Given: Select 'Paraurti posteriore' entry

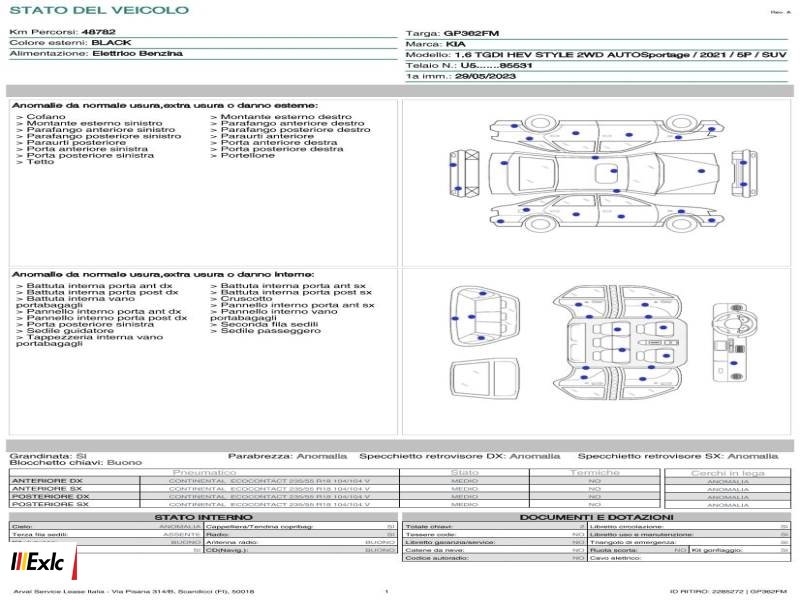Looking at the screenshot, I should tap(71, 142).
